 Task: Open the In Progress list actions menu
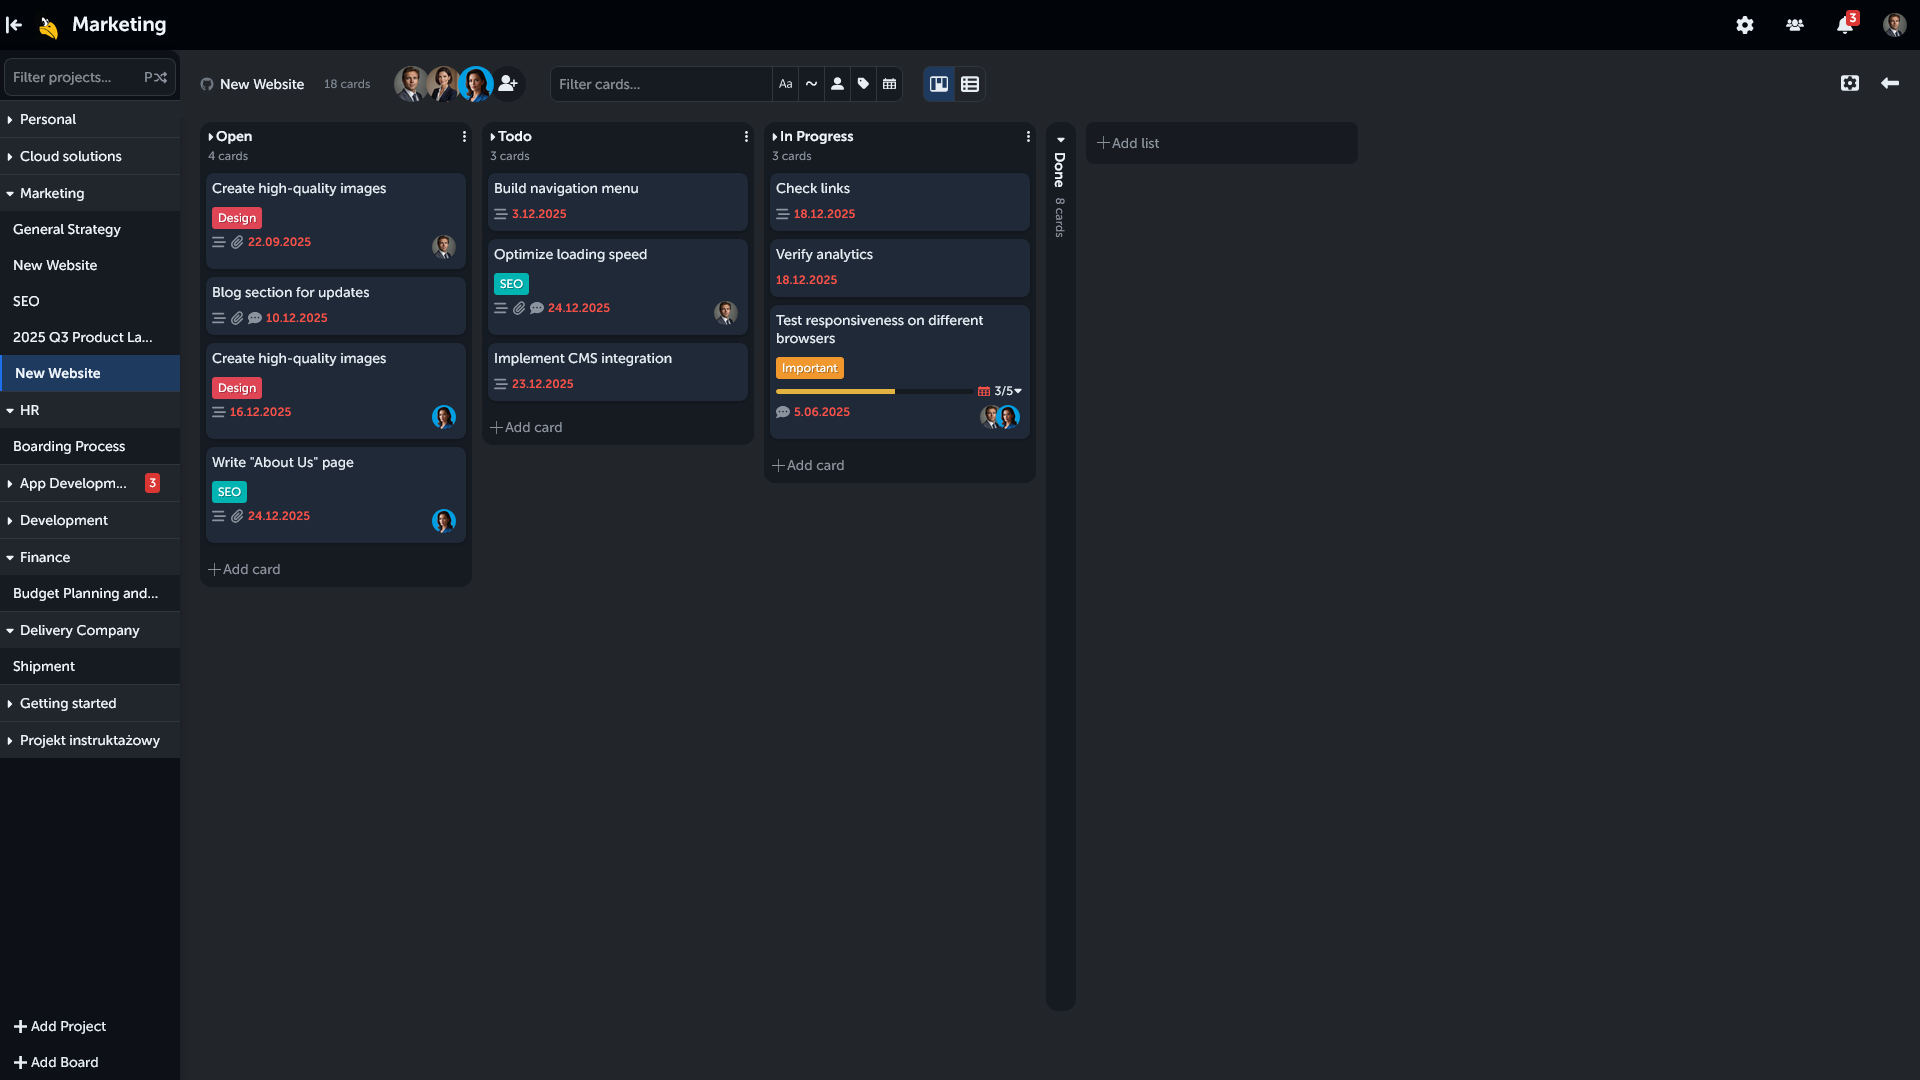click(x=1028, y=135)
